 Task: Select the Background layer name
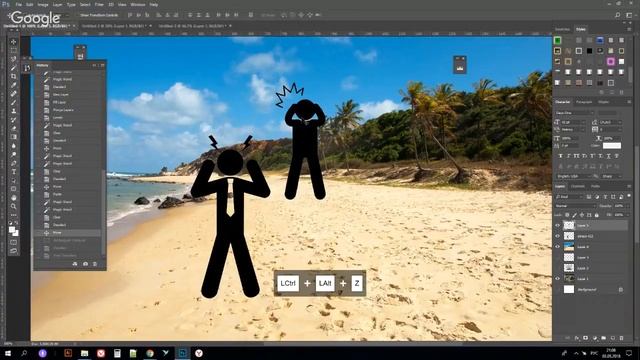[587, 289]
